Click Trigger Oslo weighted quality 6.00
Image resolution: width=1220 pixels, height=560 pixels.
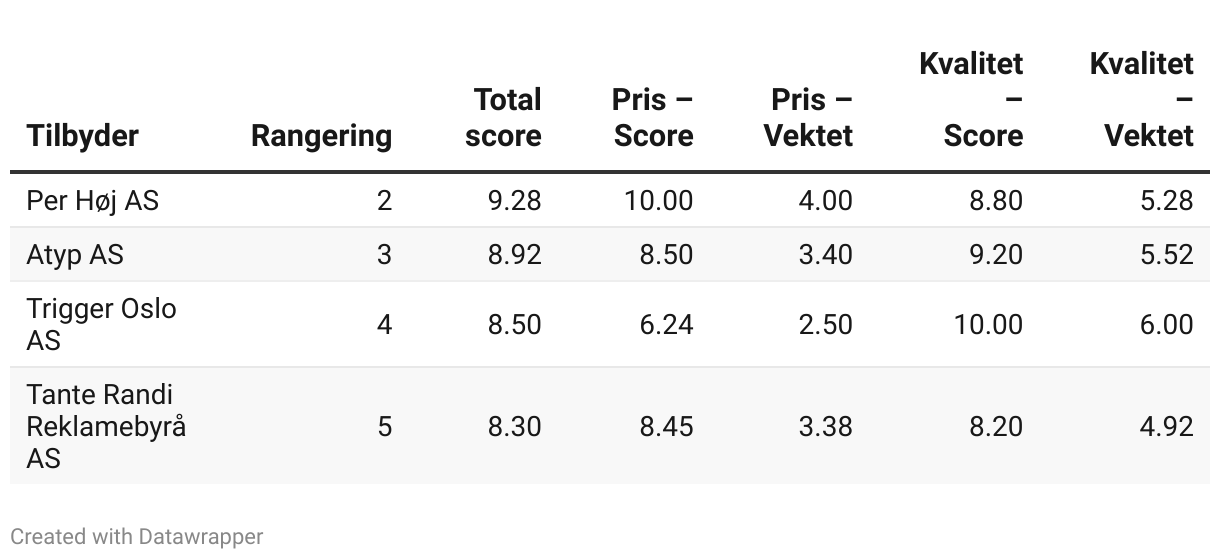click(x=1166, y=324)
